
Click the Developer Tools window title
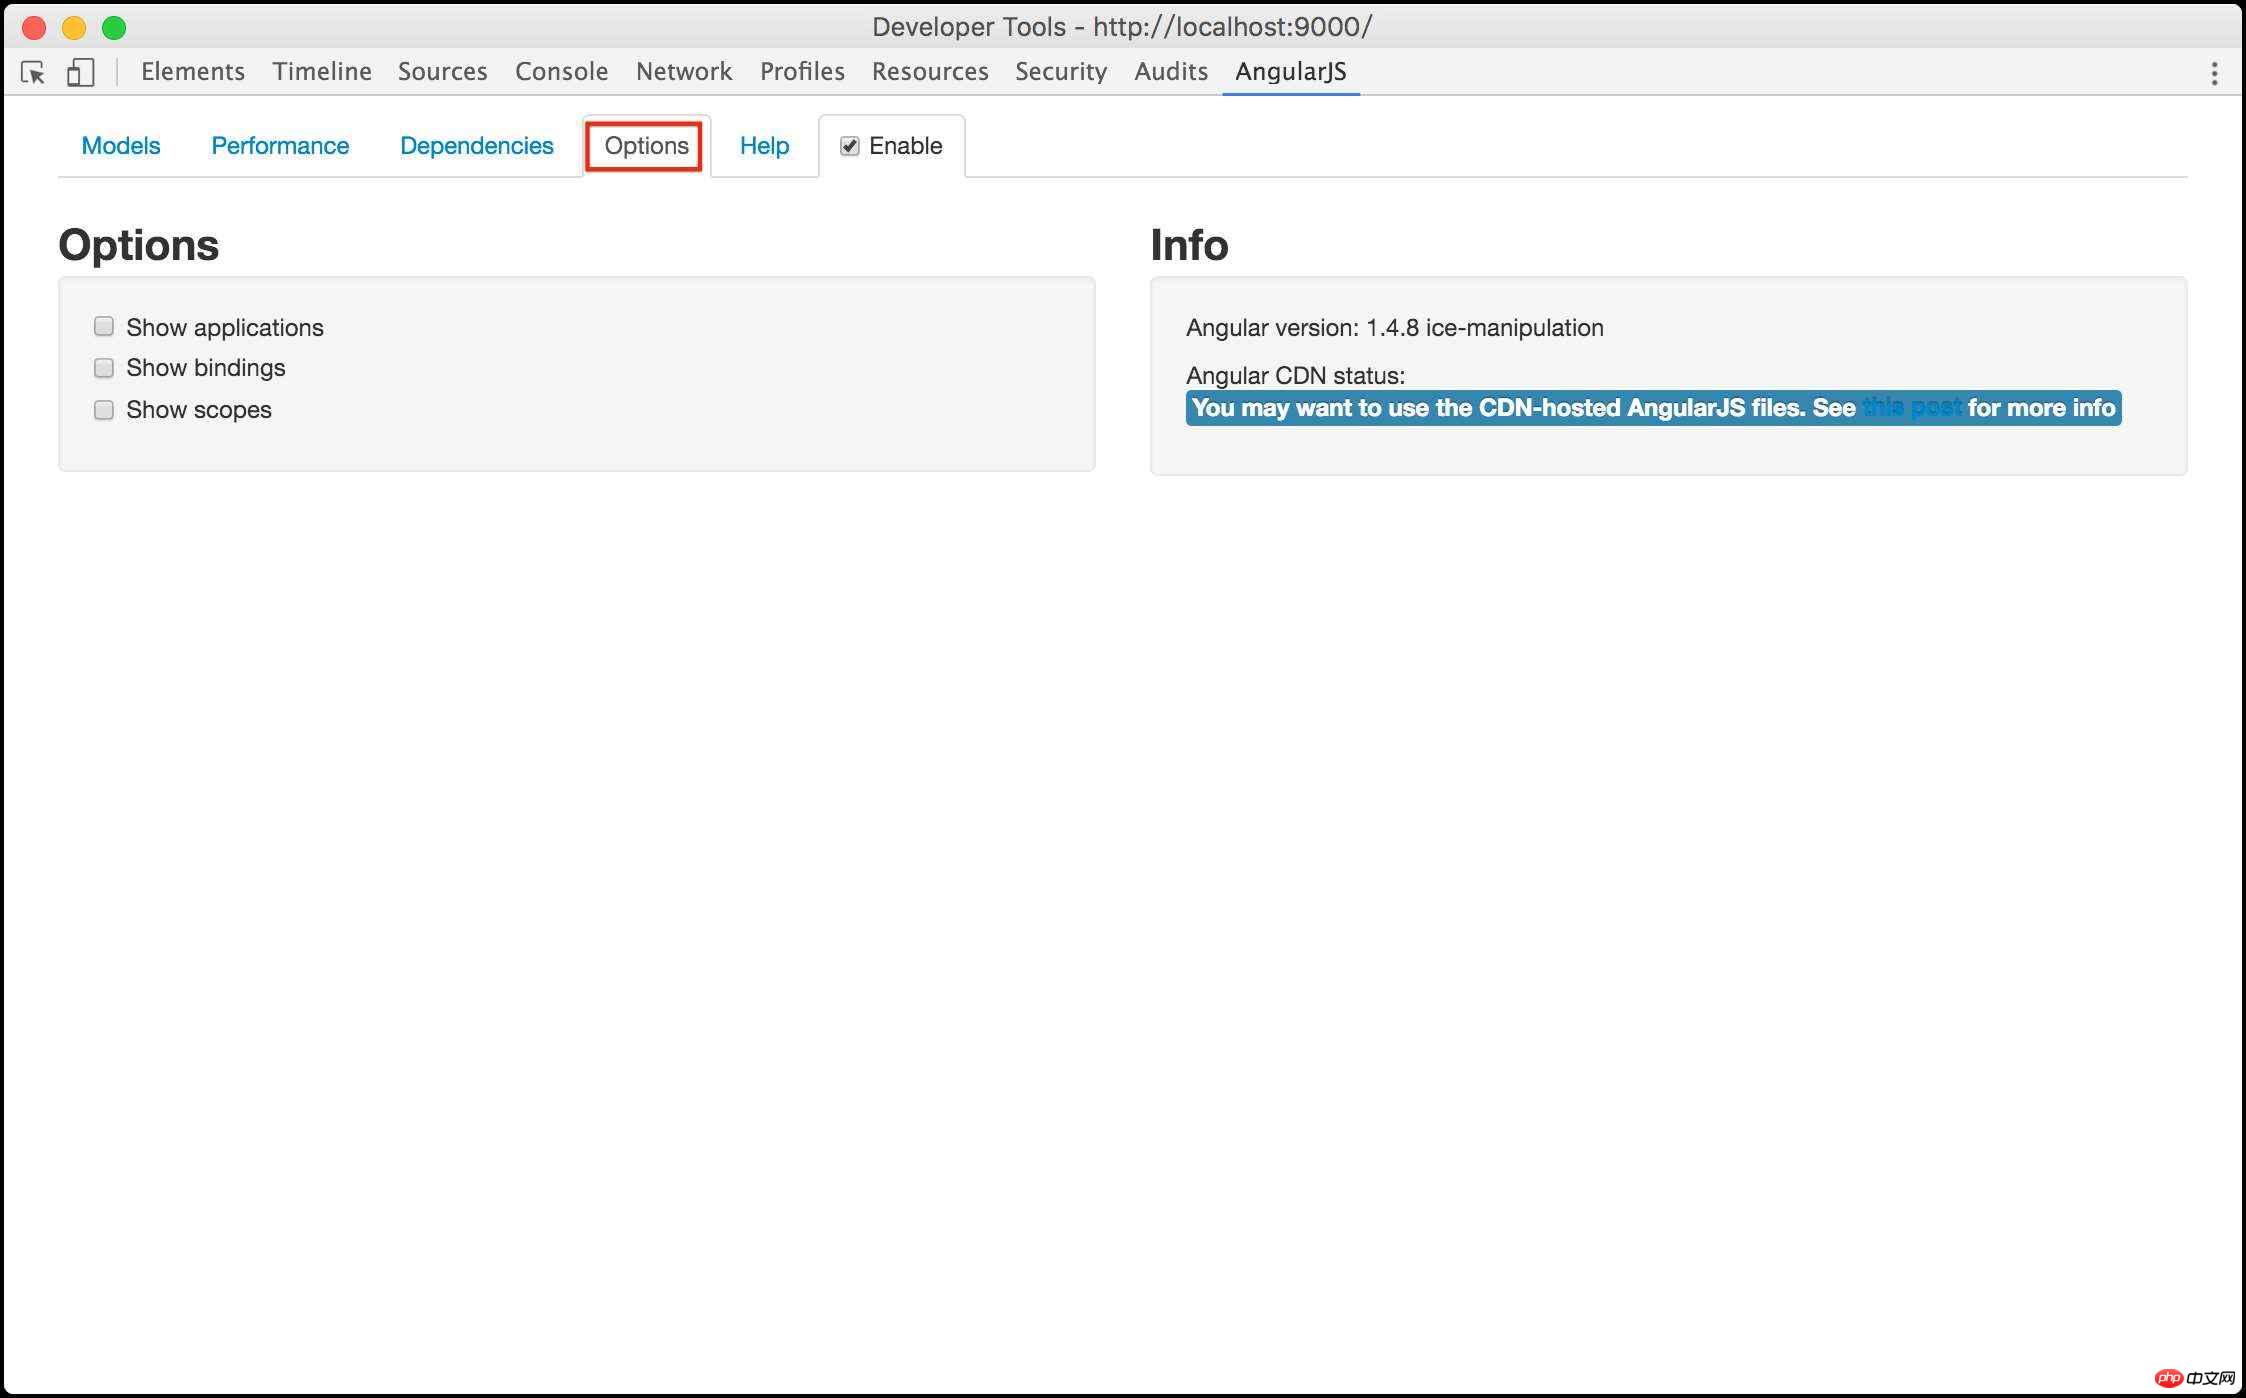[1122, 27]
